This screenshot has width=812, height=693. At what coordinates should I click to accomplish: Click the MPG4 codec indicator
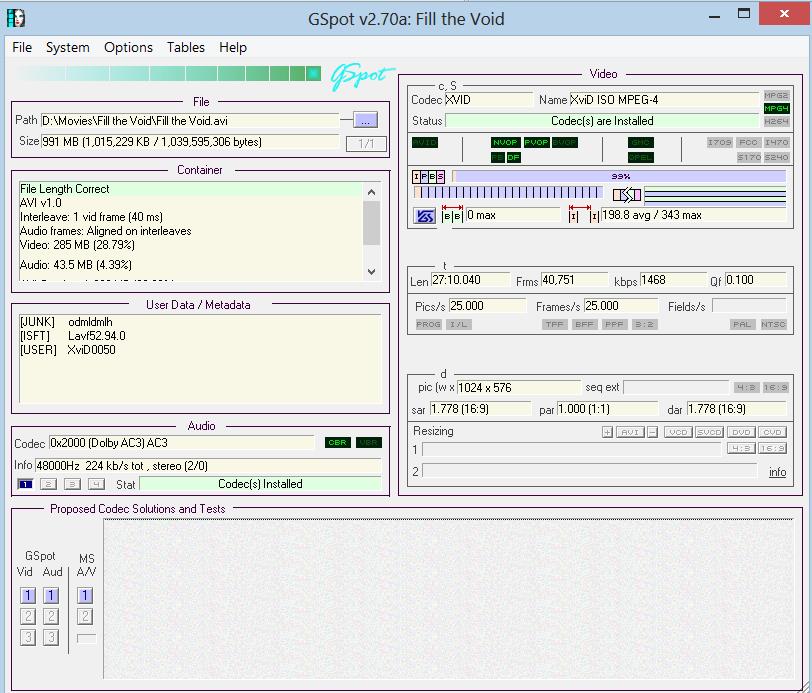[776, 109]
